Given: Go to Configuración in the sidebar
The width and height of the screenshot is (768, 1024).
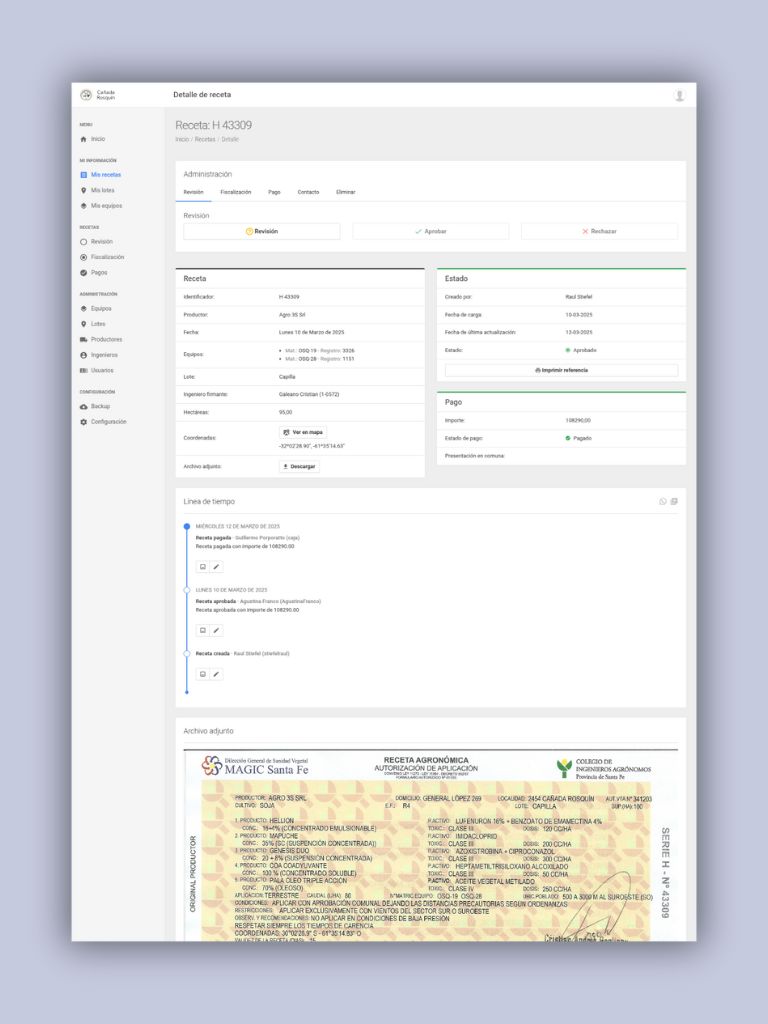Looking at the screenshot, I should (108, 422).
